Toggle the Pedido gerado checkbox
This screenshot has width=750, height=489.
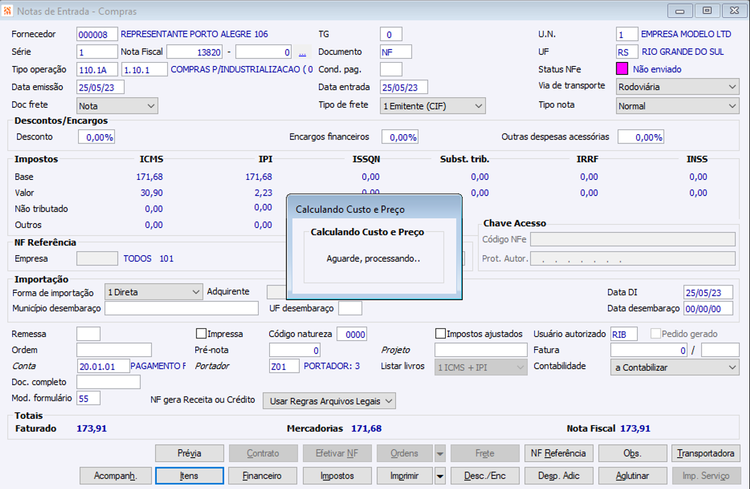tap(655, 333)
